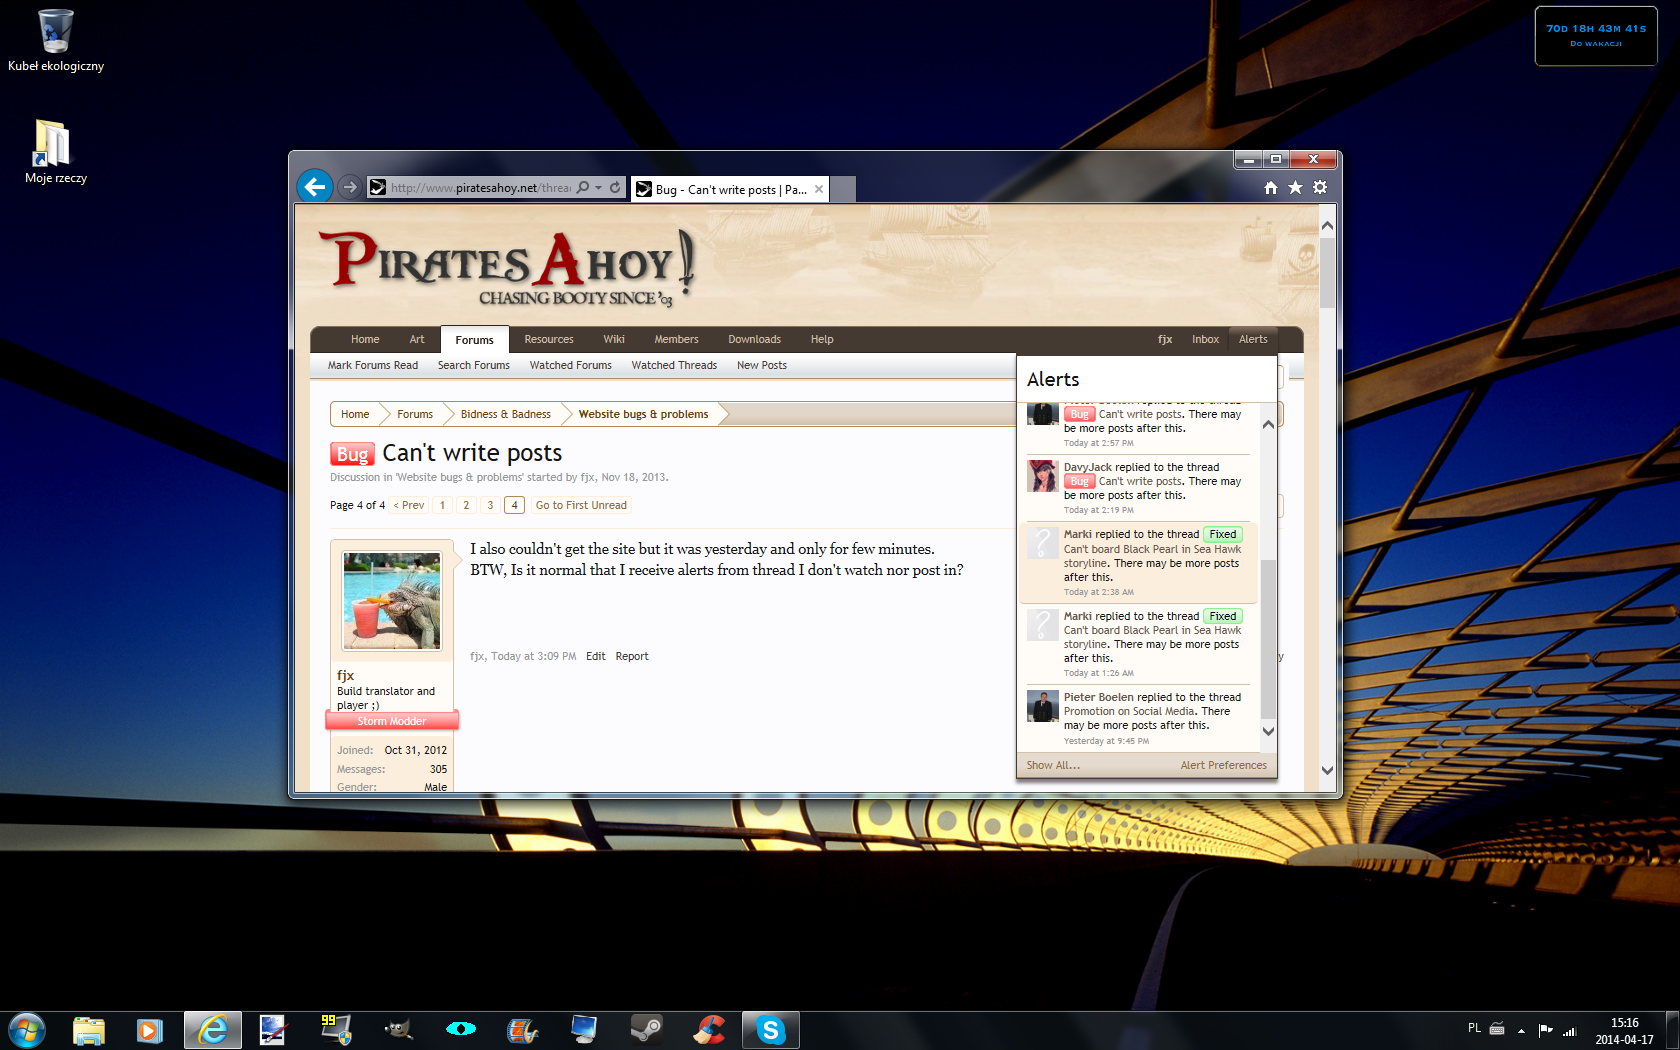
Task: Refresh the page with reload icon
Action: coord(615,187)
